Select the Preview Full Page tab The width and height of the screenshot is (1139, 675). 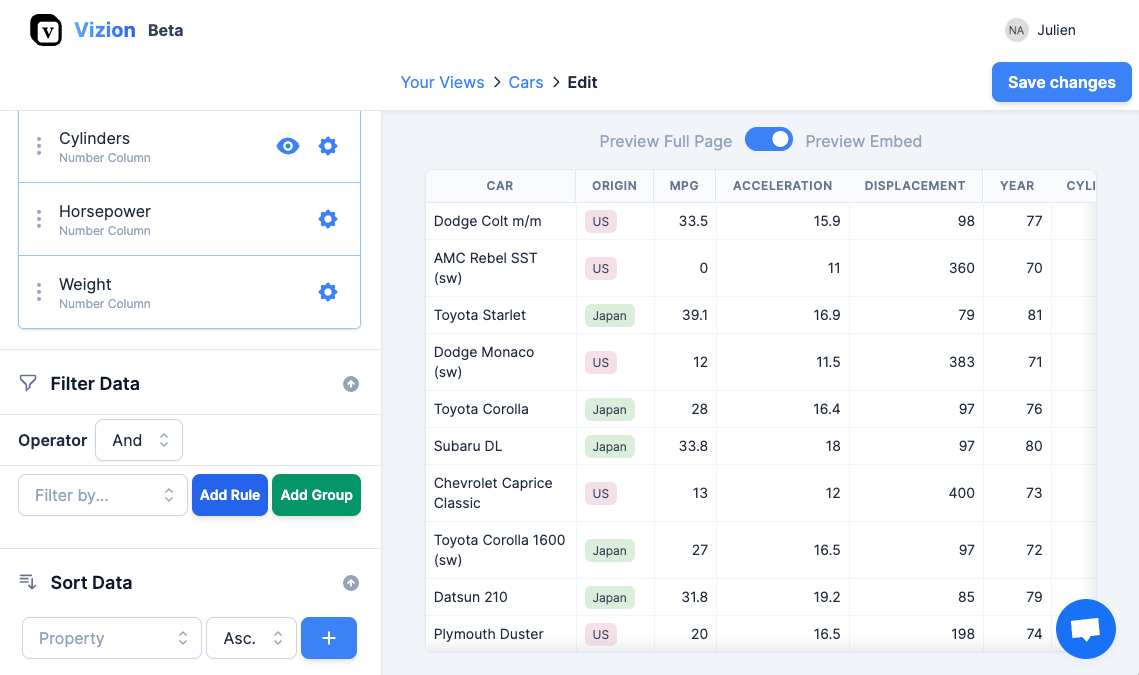coord(665,141)
